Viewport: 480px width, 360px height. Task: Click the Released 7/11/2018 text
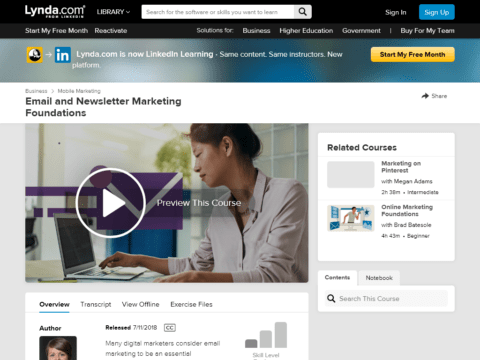(131, 328)
